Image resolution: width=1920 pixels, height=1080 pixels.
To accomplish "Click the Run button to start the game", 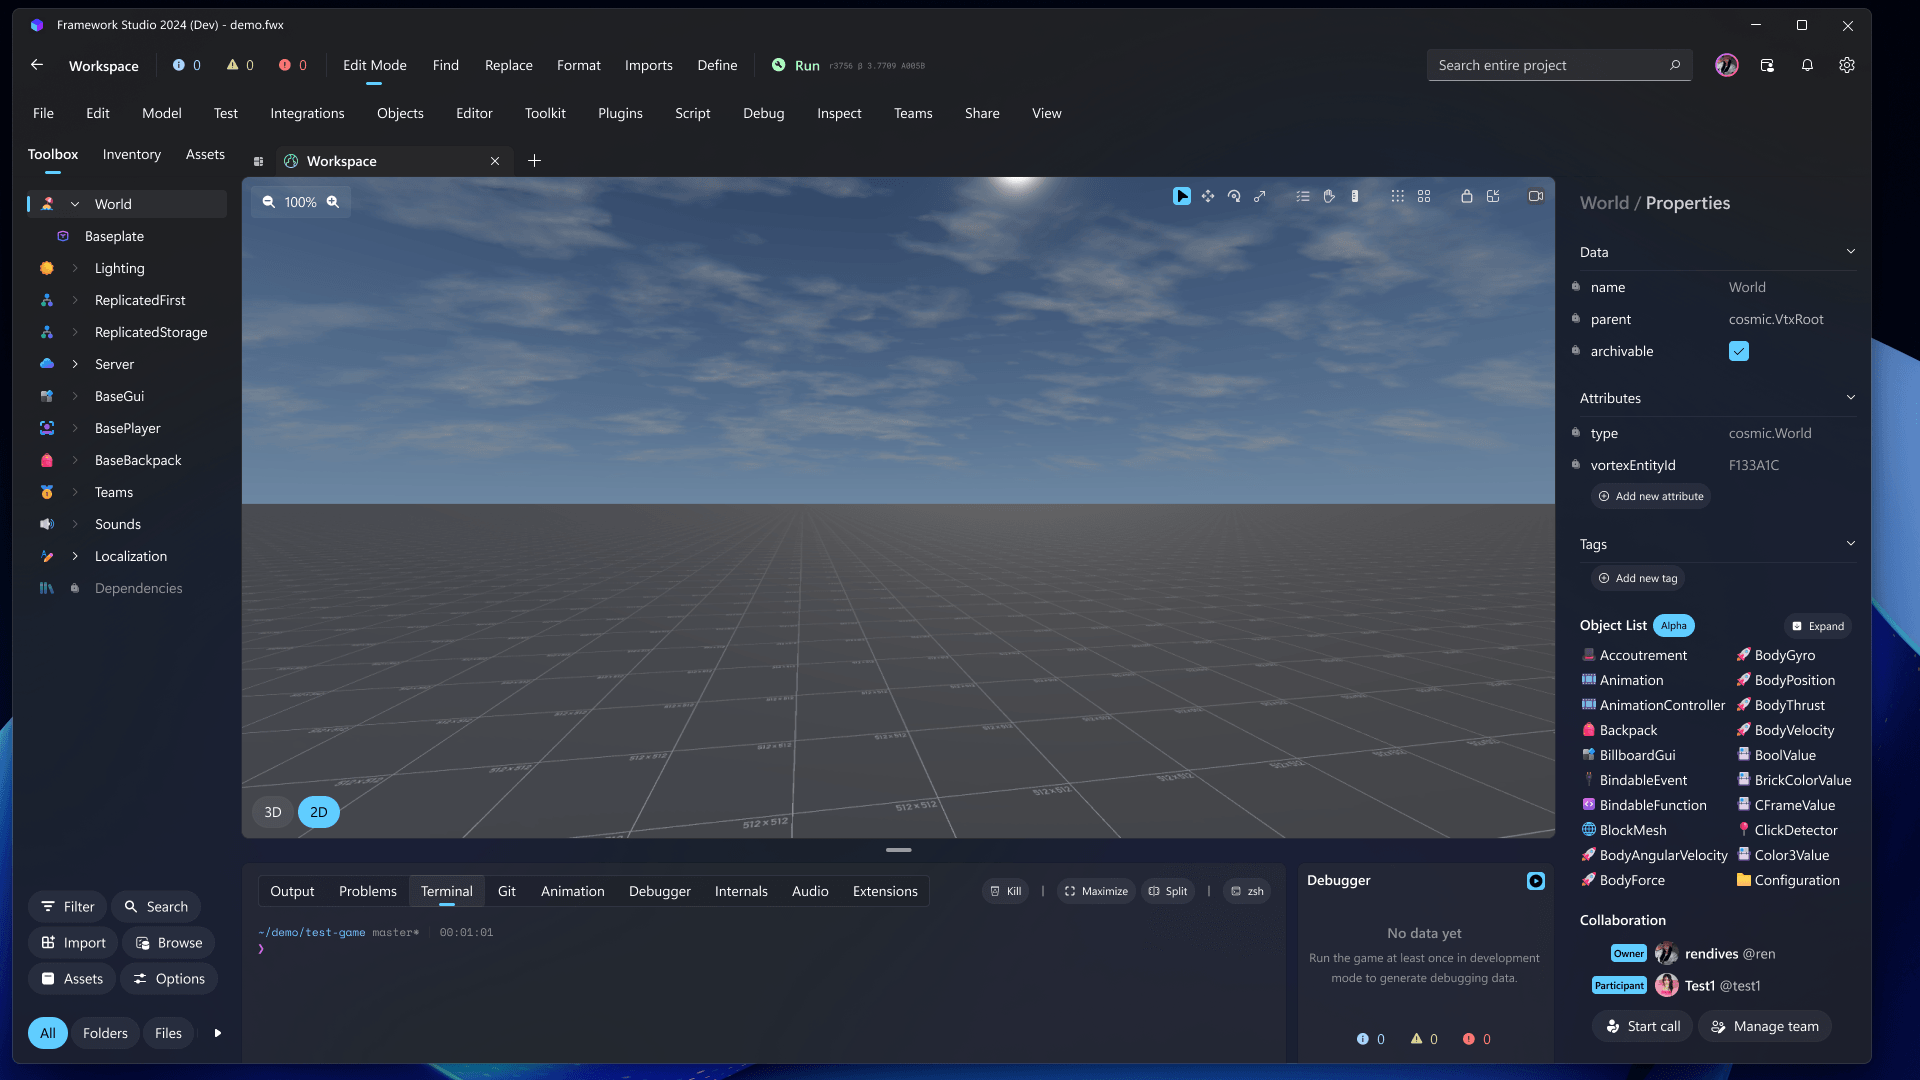I will click(x=797, y=65).
